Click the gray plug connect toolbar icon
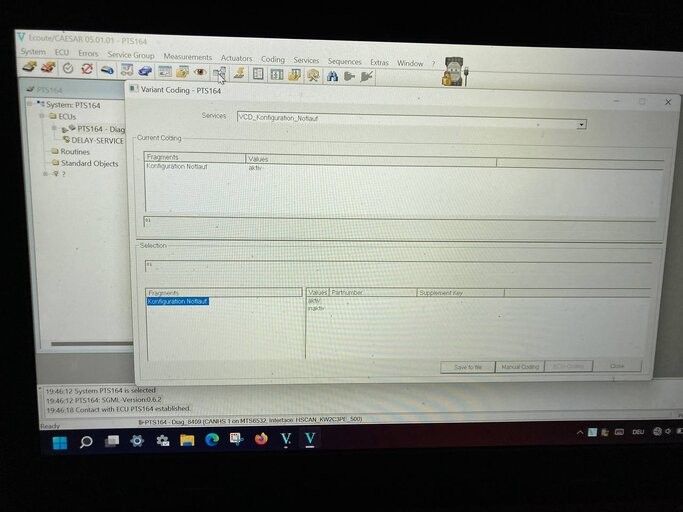Viewport: 683px width, 512px height. (349, 77)
